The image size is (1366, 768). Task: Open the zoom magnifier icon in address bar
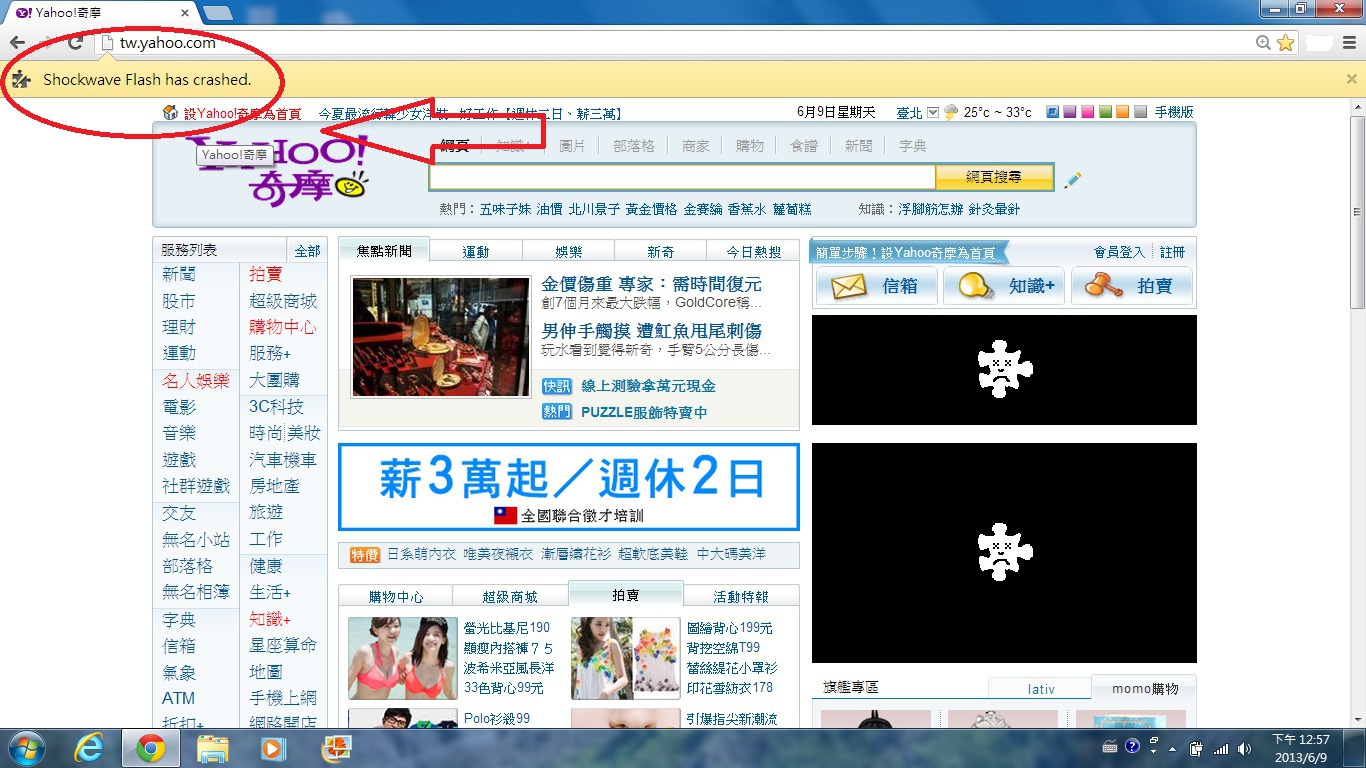click(1264, 43)
